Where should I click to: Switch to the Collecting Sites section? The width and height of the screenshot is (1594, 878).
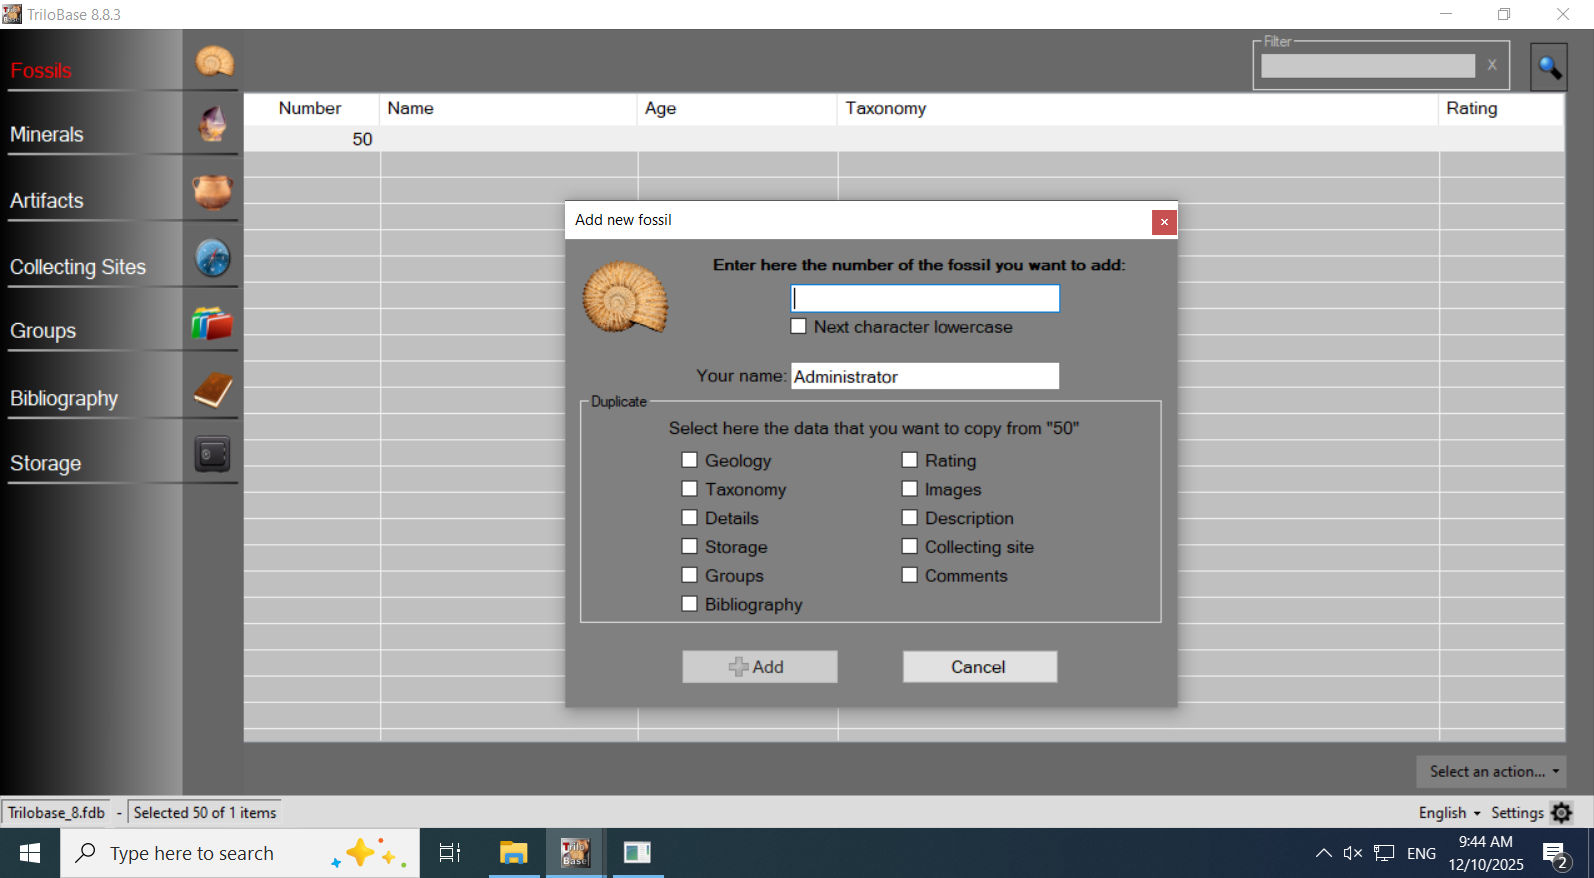[x=78, y=268]
